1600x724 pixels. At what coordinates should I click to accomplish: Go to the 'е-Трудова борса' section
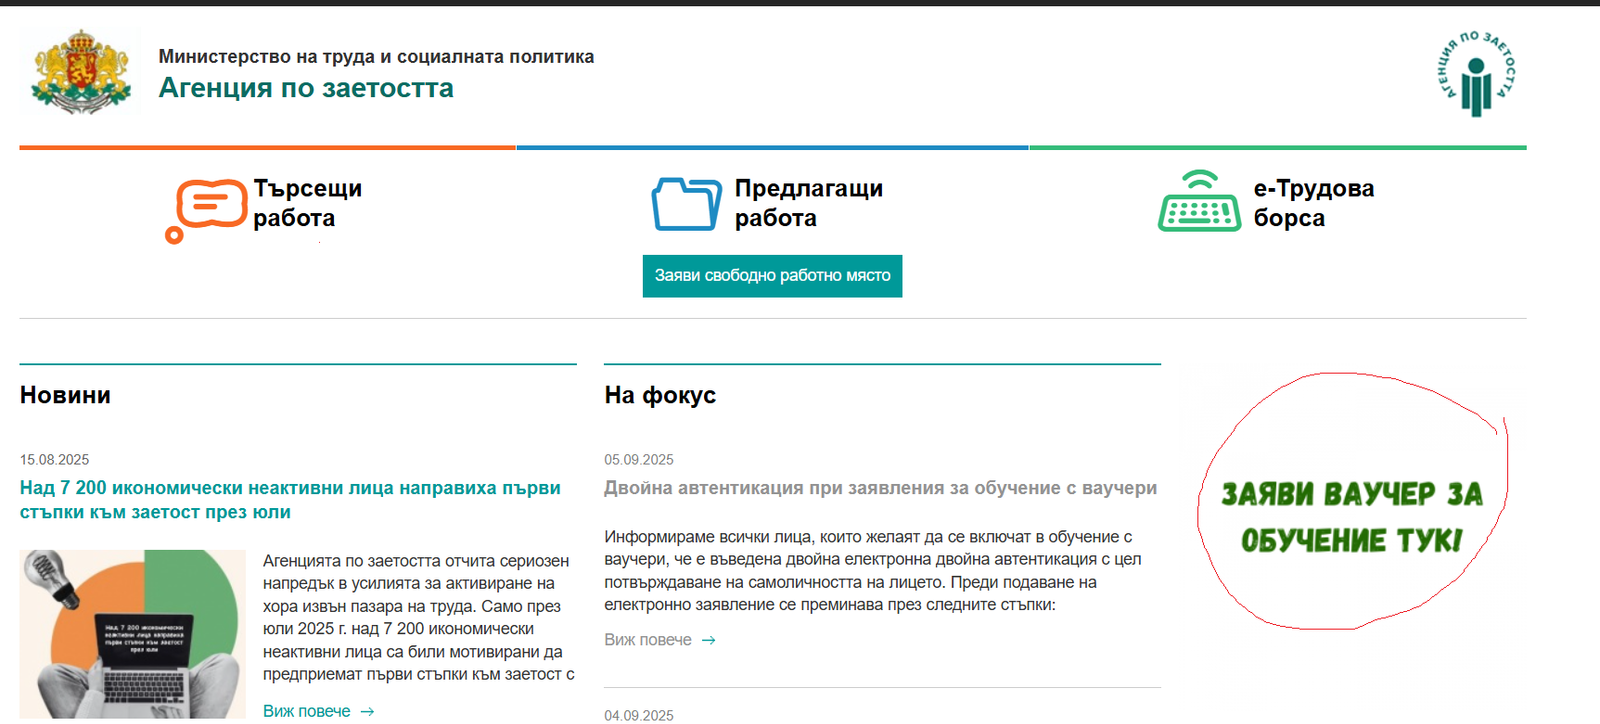tap(1313, 203)
